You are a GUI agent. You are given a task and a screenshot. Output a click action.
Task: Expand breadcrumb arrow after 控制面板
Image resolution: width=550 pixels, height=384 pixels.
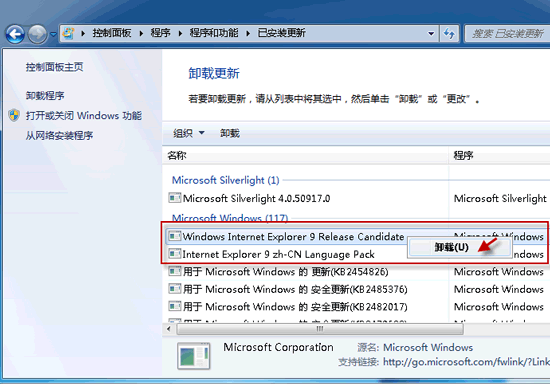point(141,33)
